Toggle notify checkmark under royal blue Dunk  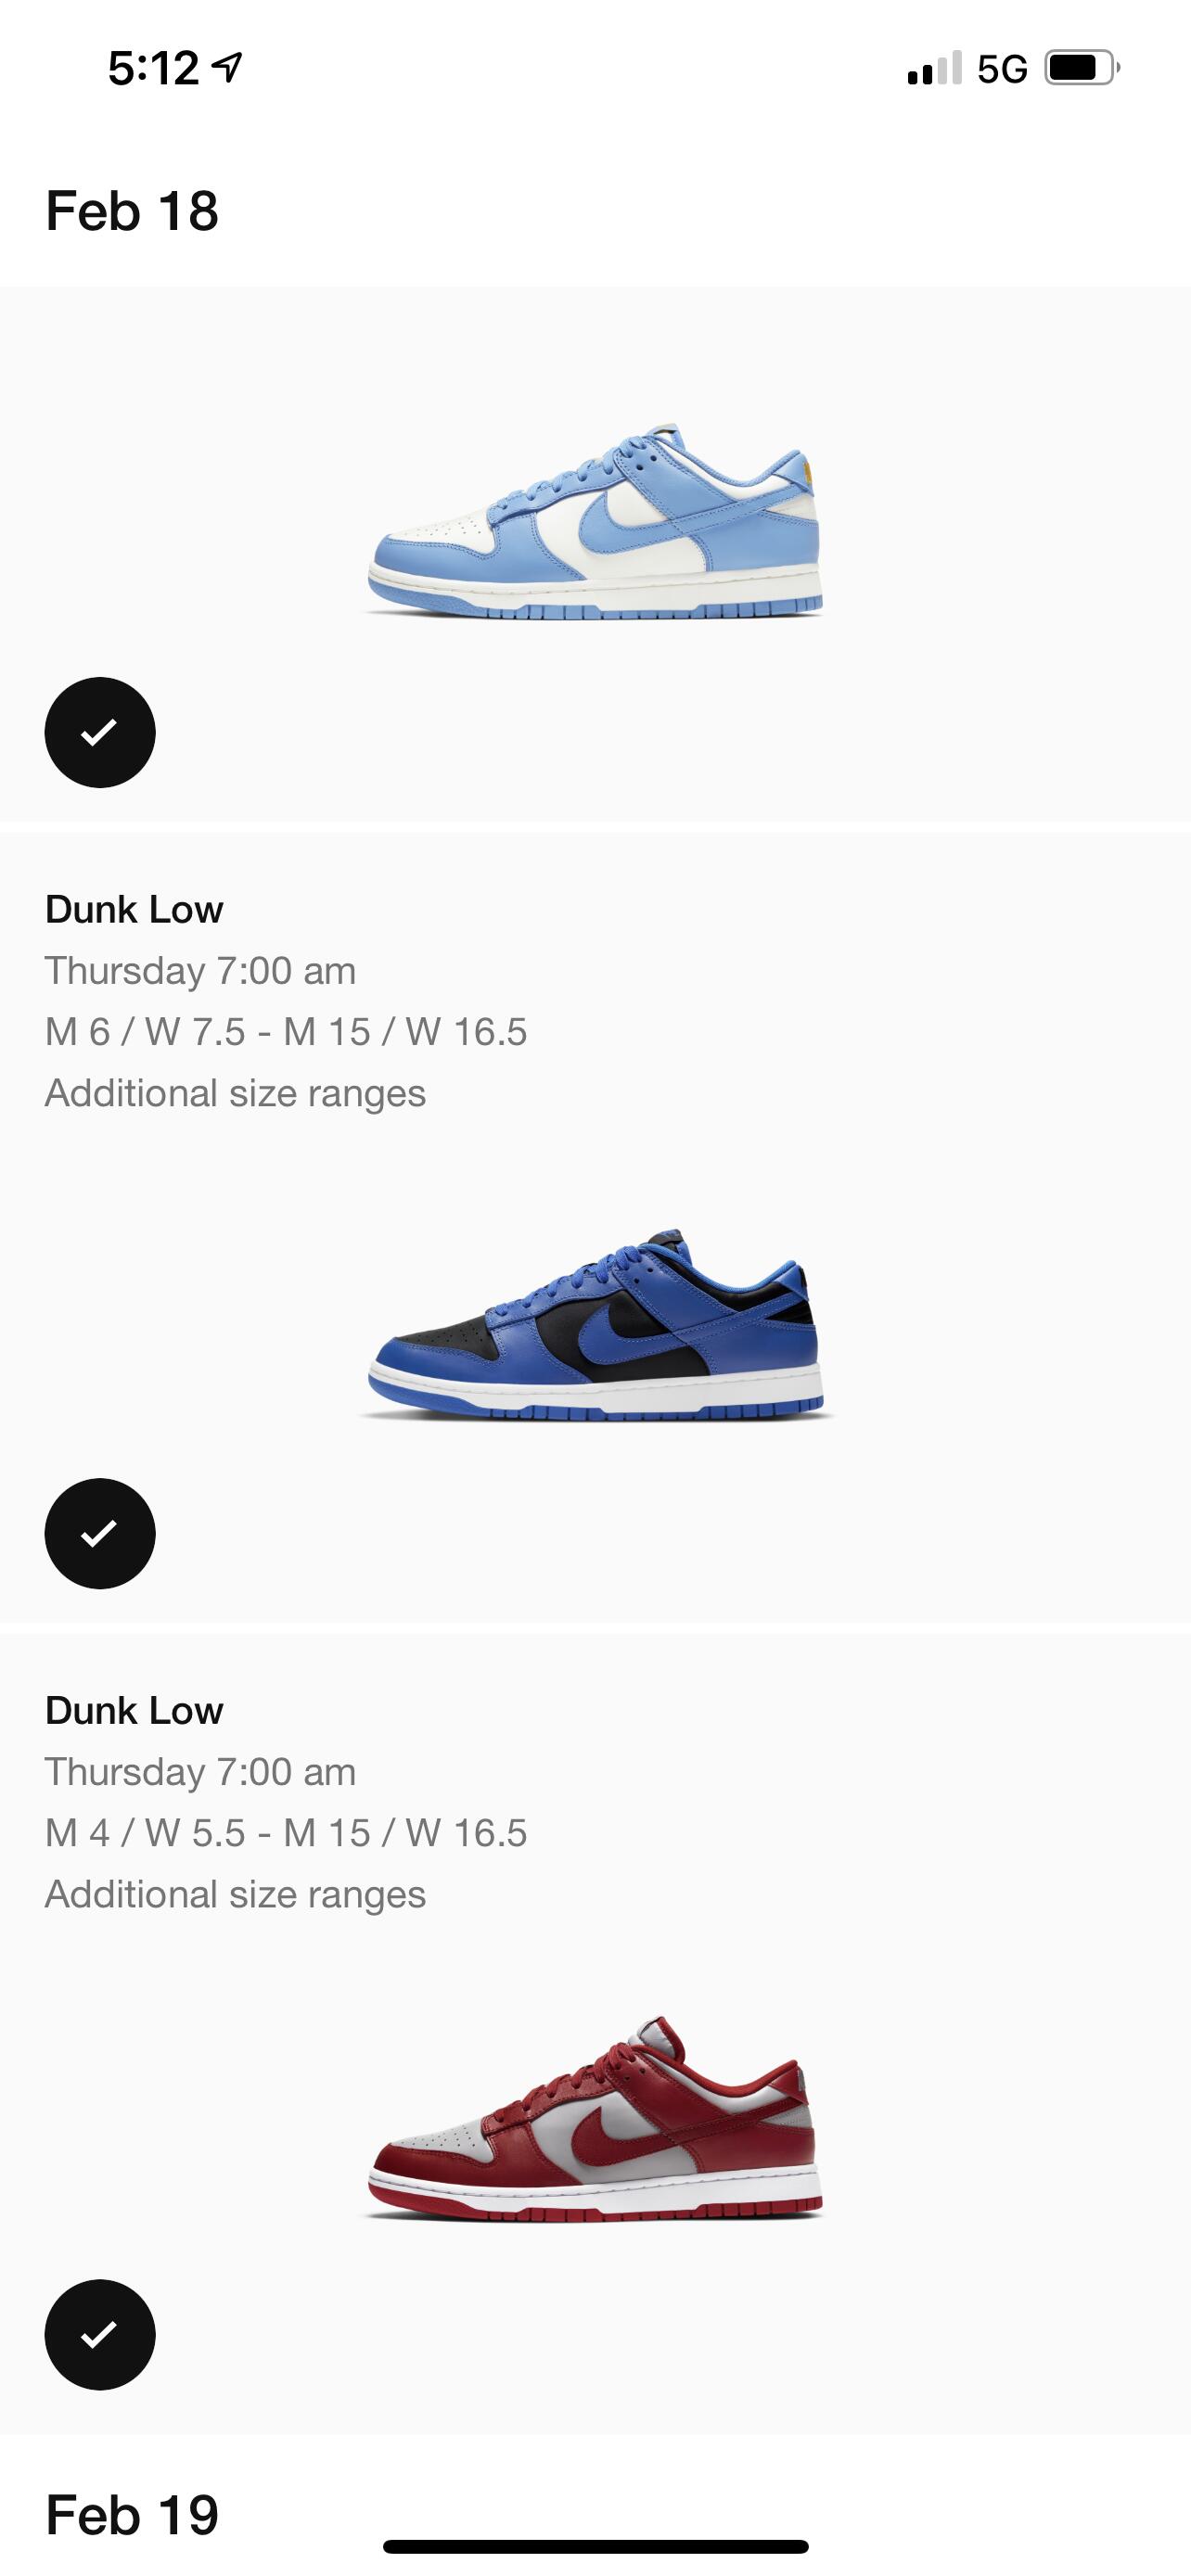[100, 1533]
